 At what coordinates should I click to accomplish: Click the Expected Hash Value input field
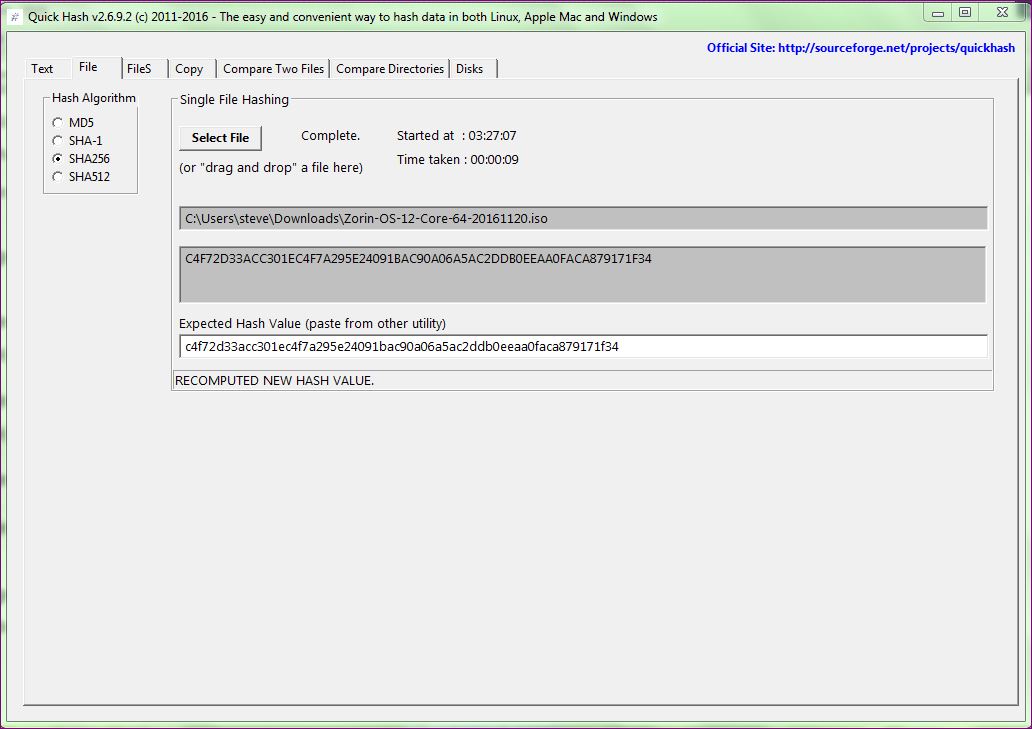[582, 346]
